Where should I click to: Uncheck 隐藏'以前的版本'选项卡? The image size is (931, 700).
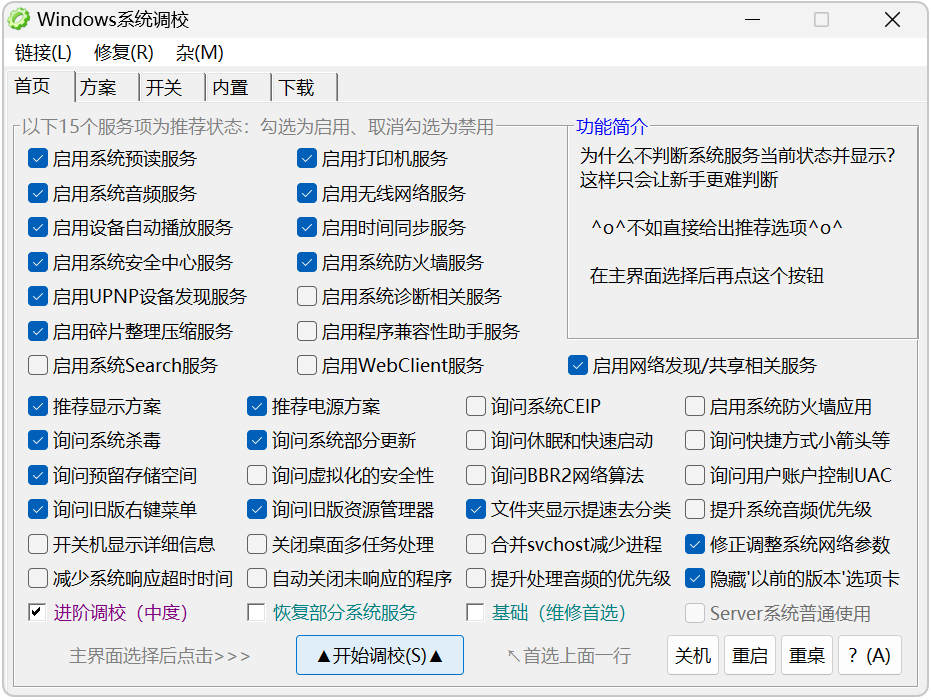coord(695,578)
